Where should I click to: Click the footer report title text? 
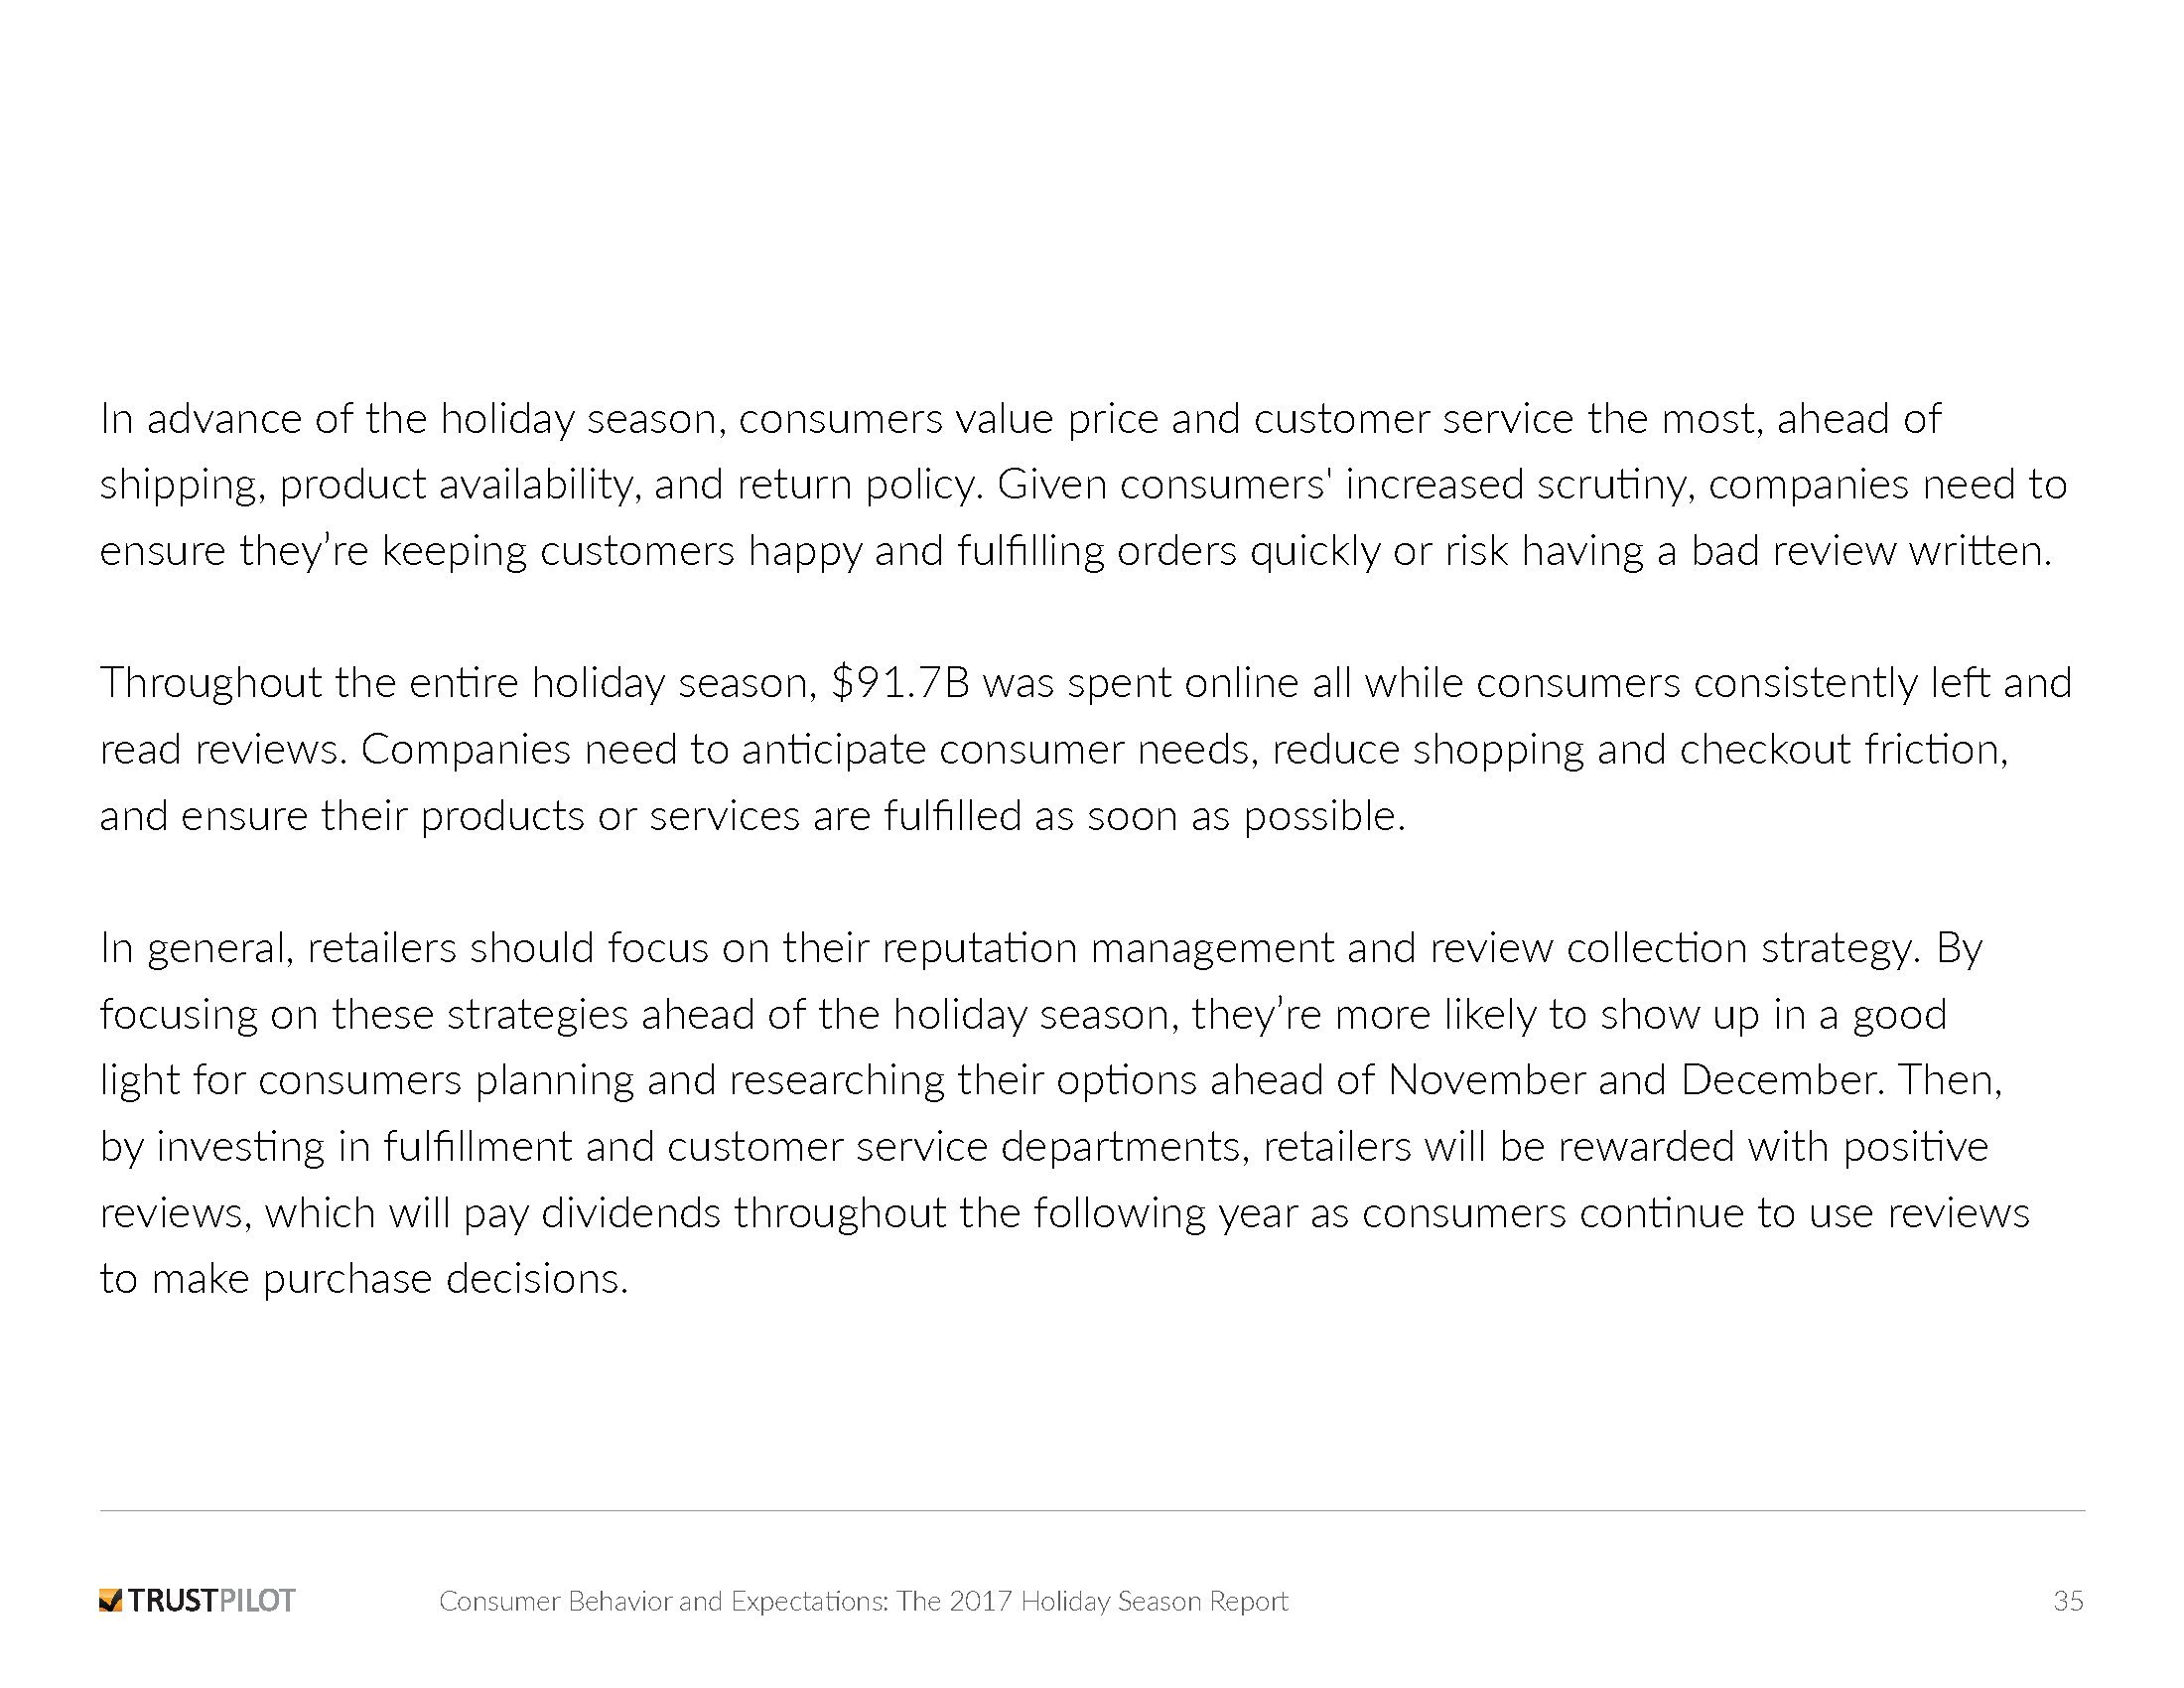863,1601
